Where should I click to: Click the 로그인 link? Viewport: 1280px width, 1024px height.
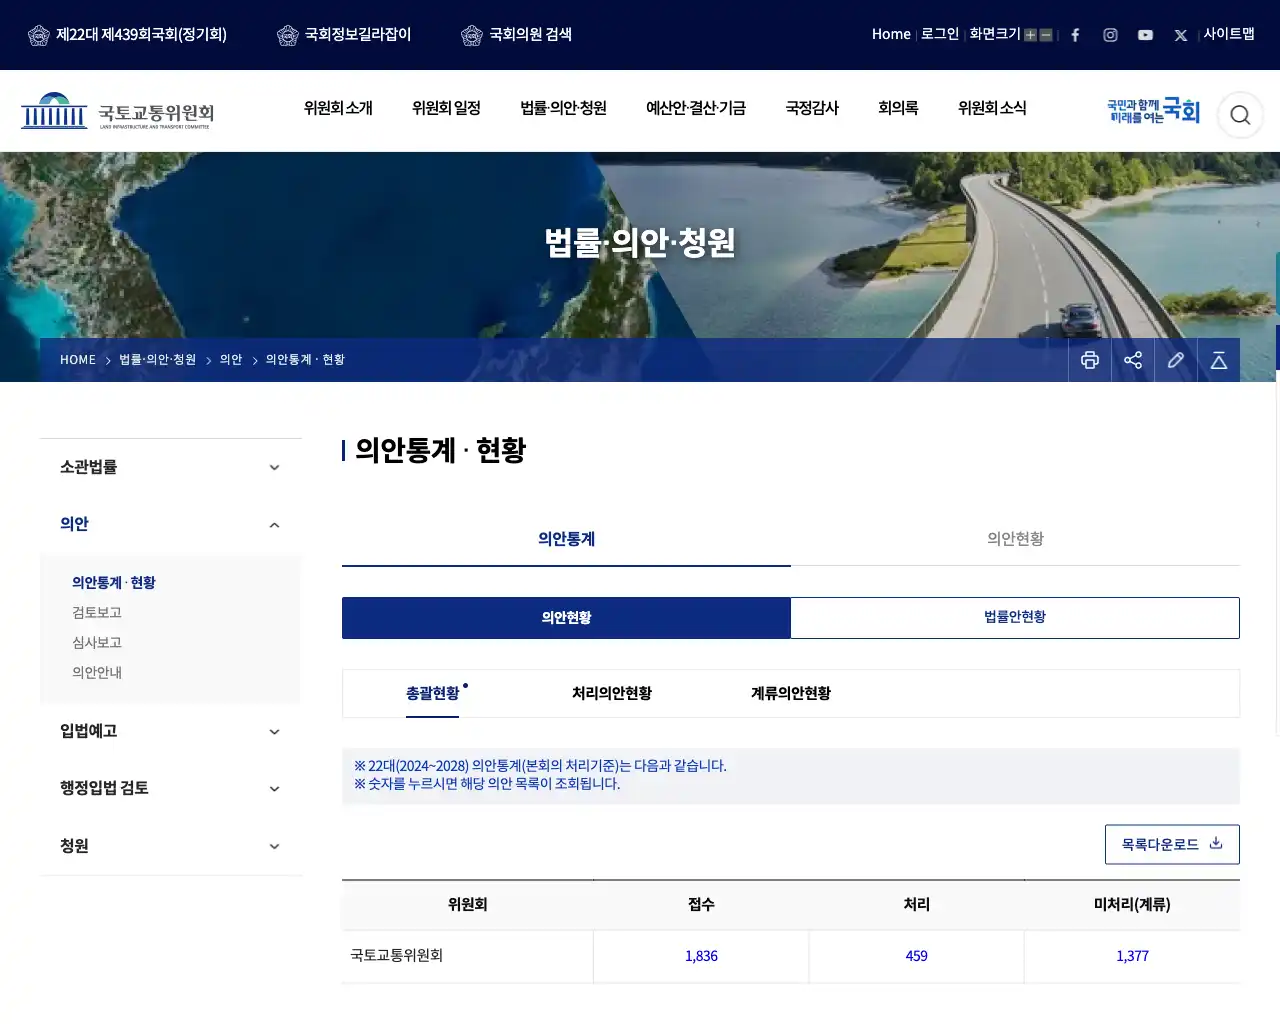tap(940, 34)
